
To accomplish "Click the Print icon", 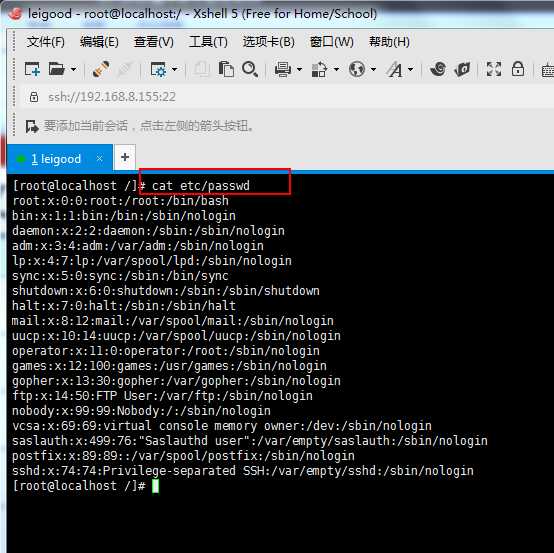I will tap(283, 69).
